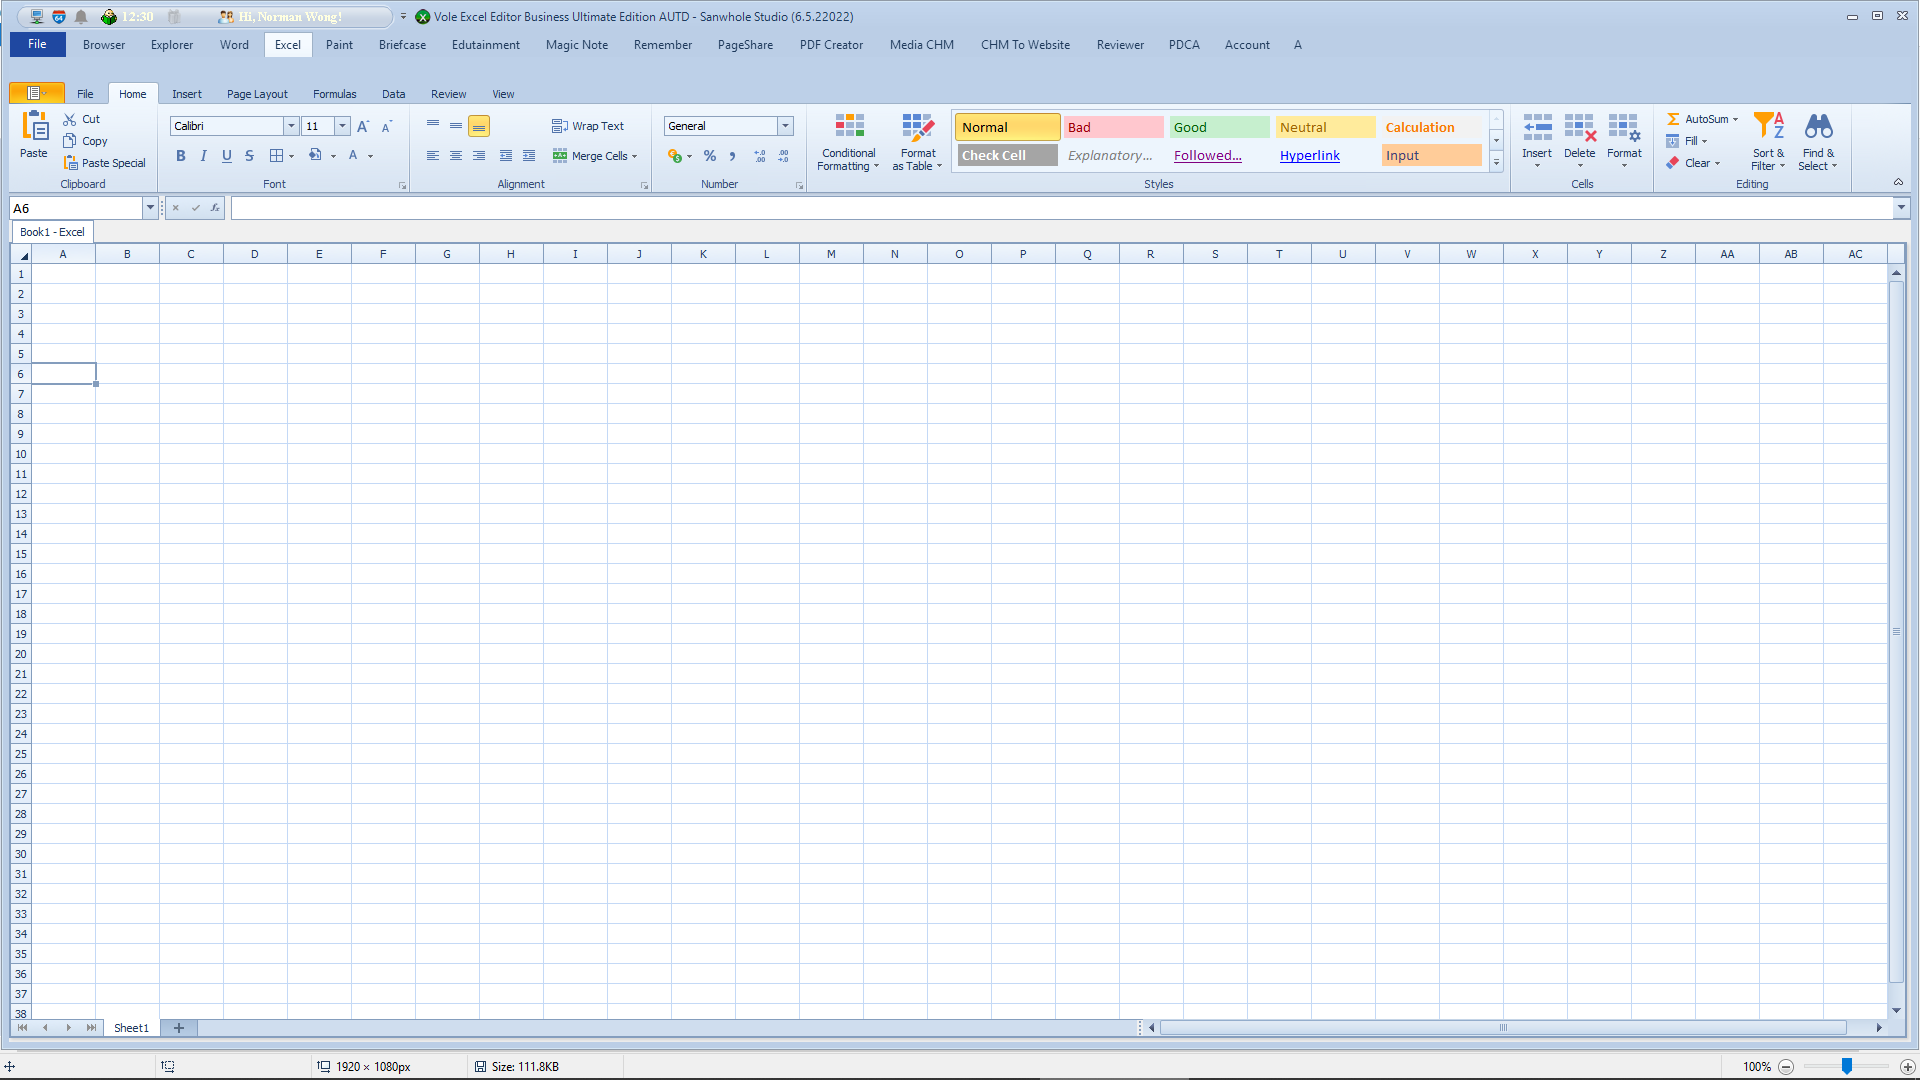
Task: Toggle Italic formatting
Action: [204, 156]
